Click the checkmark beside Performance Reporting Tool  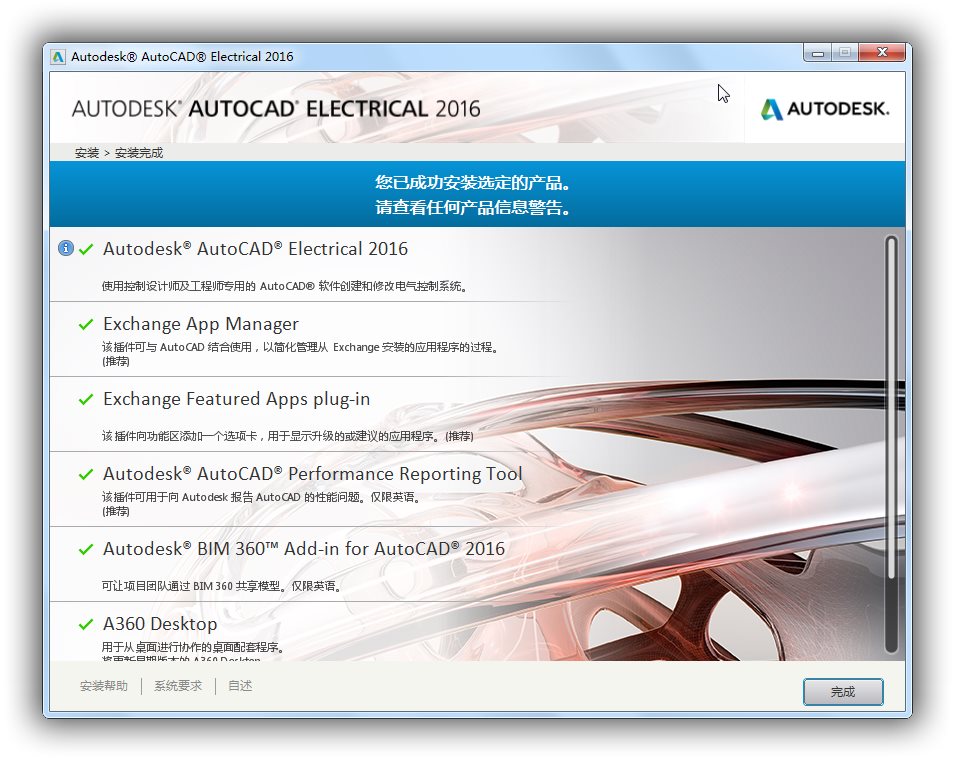click(x=86, y=473)
